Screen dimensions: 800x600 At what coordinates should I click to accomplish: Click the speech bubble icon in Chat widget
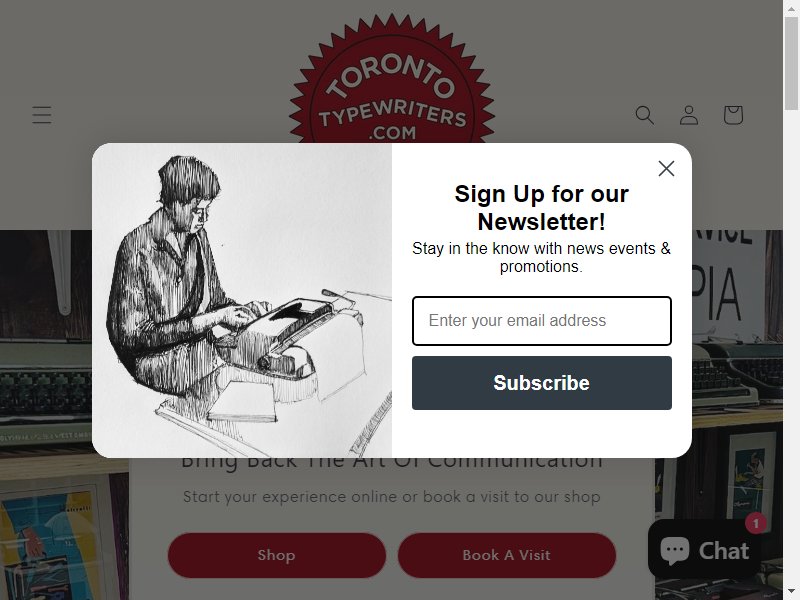tap(674, 551)
